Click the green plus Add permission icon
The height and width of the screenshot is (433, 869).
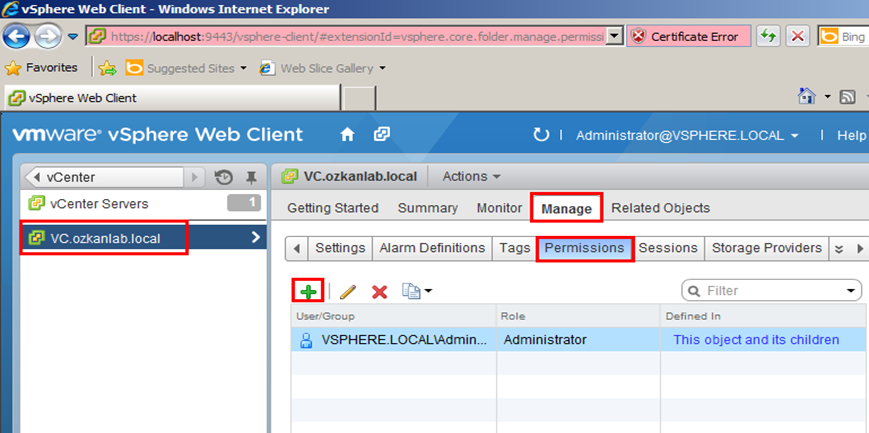pos(308,291)
